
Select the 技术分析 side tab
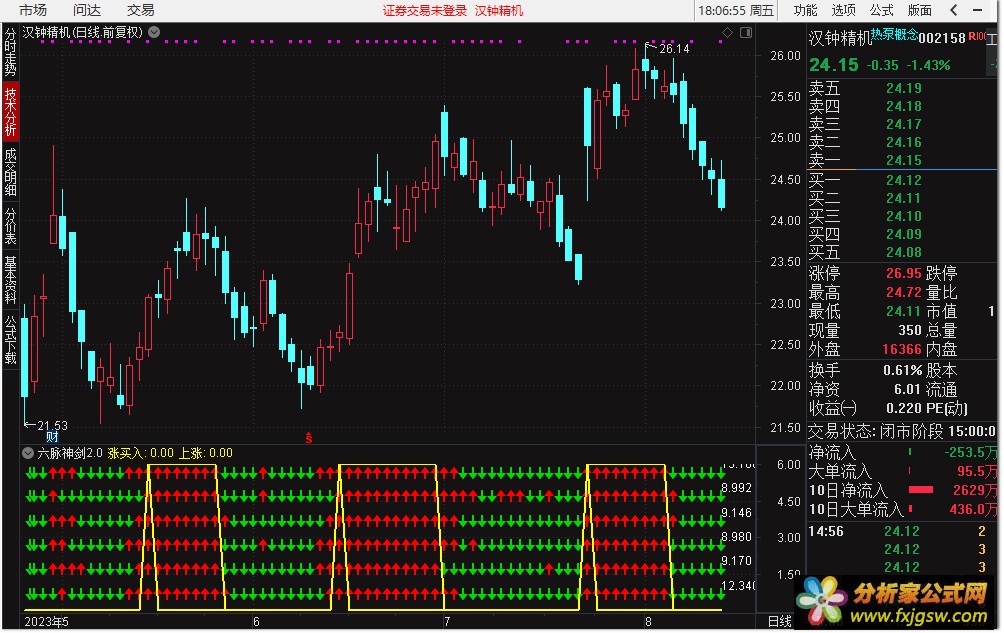coord(10,112)
